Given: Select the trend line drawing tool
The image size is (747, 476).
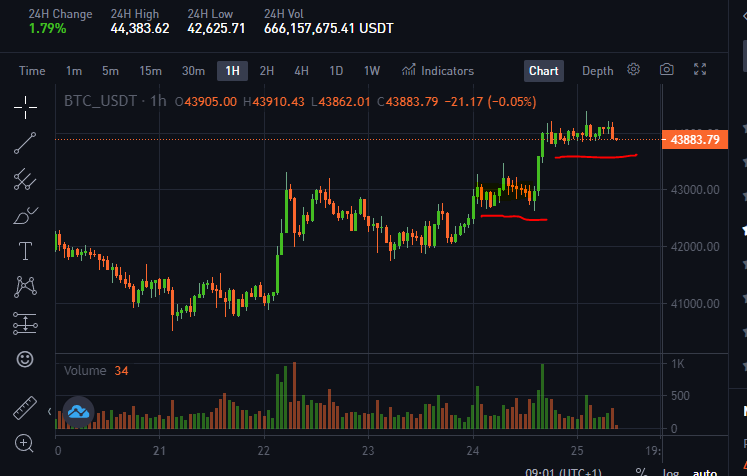Looking at the screenshot, I should (x=25, y=143).
